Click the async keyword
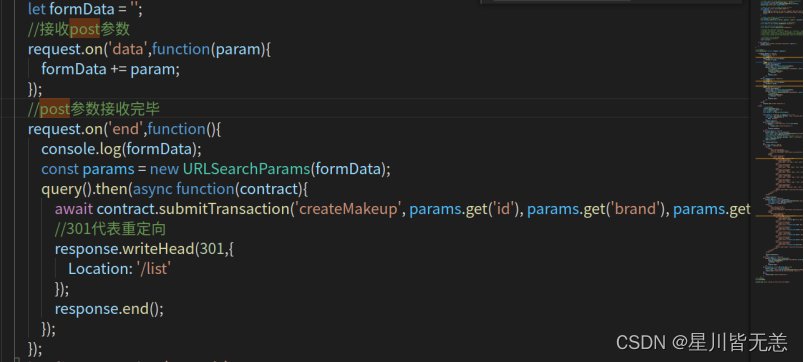Viewport: 804px width, 362px height. [x=152, y=189]
